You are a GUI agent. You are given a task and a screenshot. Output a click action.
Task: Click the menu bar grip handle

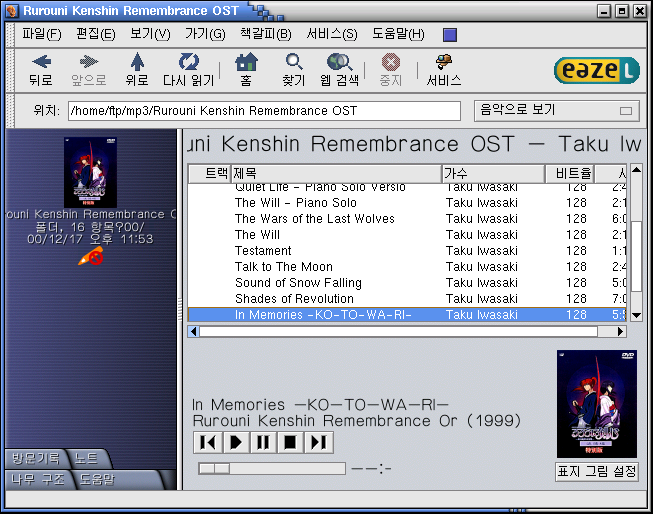point(11,35)
